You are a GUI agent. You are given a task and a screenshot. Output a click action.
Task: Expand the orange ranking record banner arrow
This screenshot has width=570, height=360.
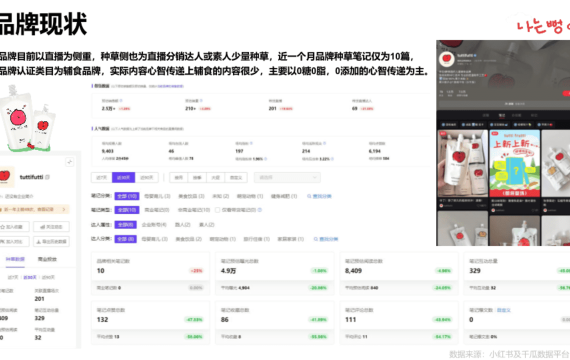64,209
